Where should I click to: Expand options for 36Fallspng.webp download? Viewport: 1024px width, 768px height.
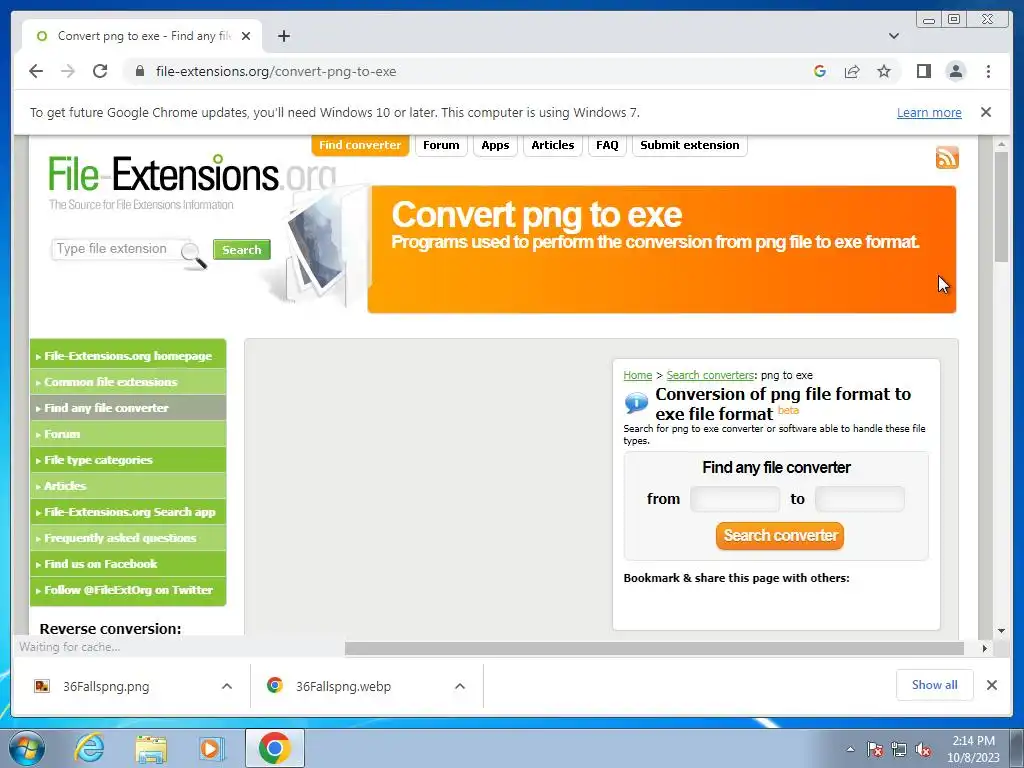pyautogui.click(x=460, y=686)
